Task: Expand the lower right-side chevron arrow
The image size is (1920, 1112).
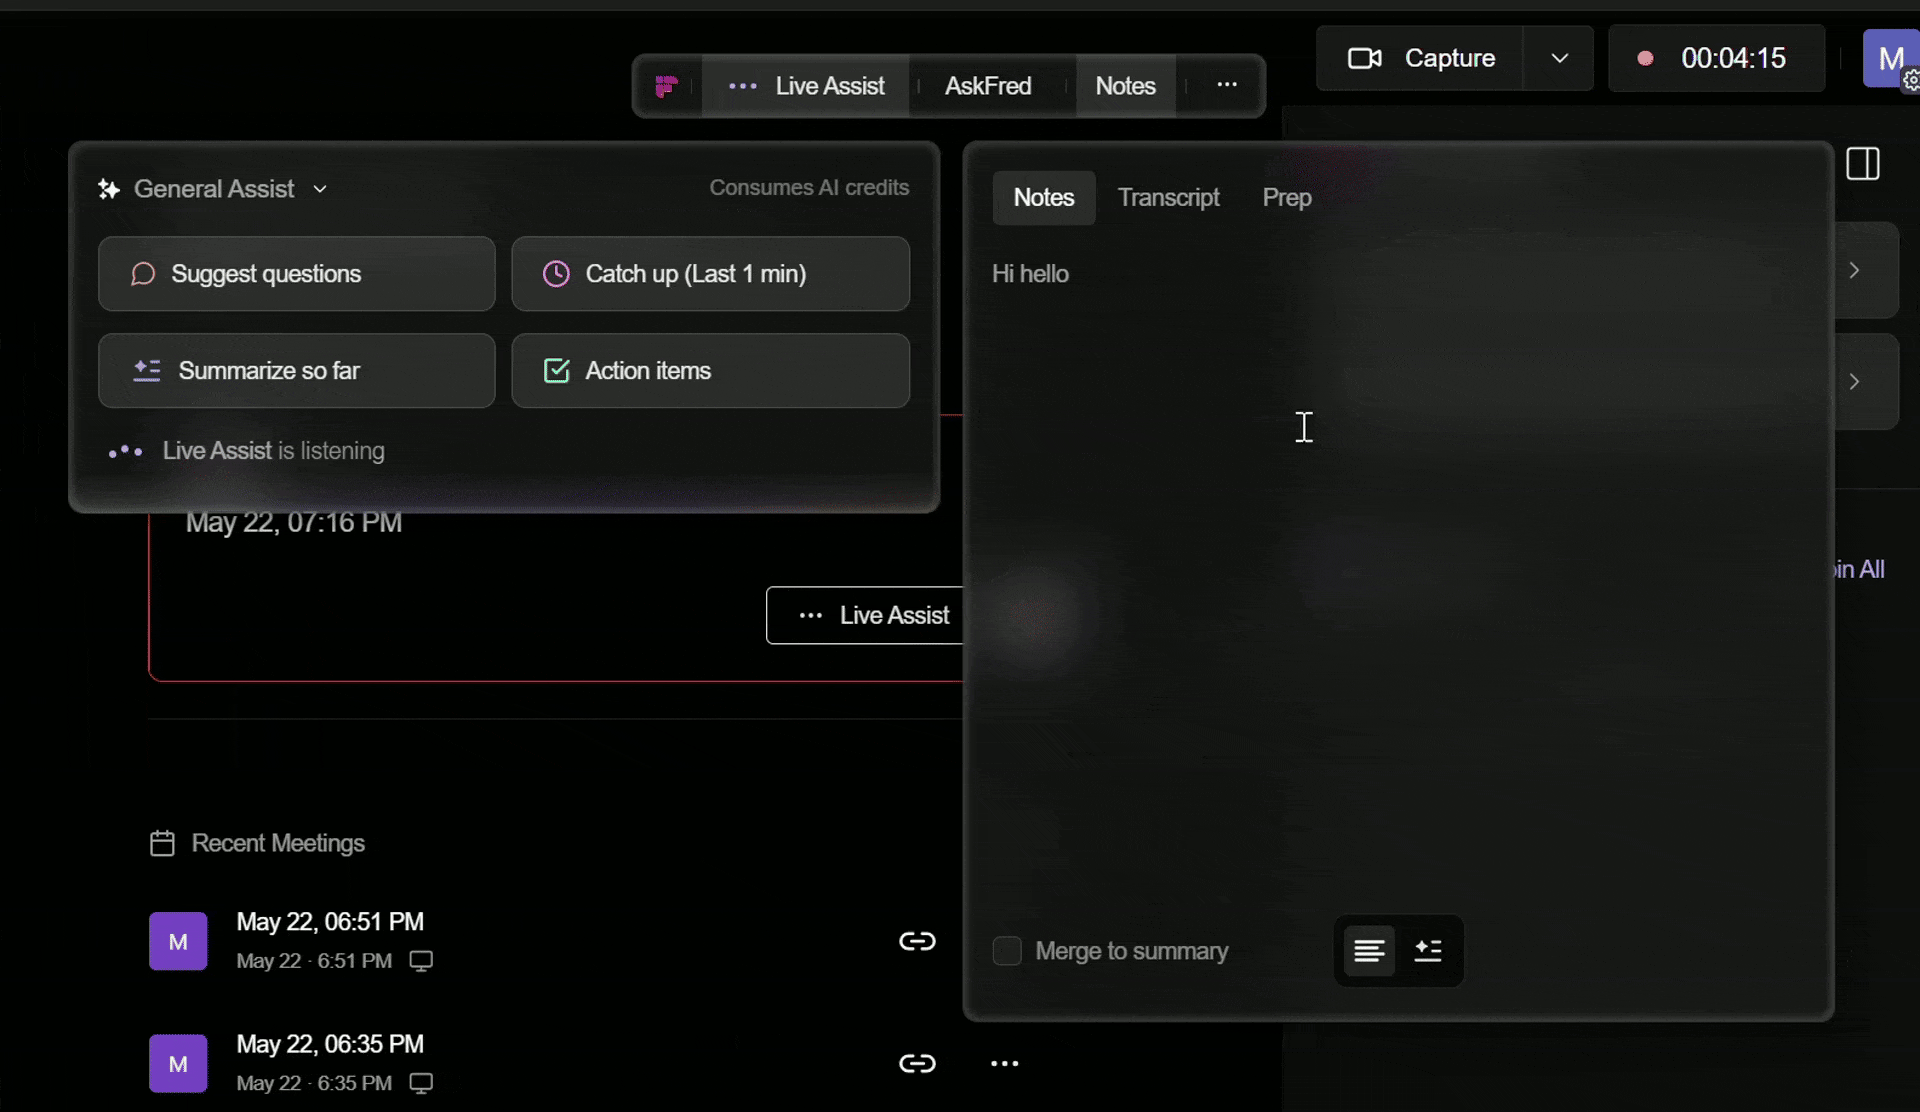Action: 1855,382
